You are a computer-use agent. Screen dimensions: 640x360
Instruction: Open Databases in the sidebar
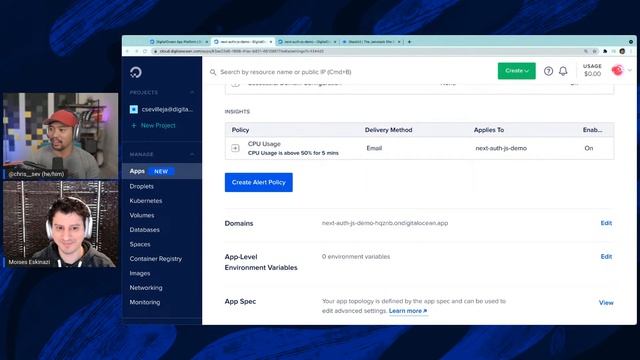pos(144,230)
